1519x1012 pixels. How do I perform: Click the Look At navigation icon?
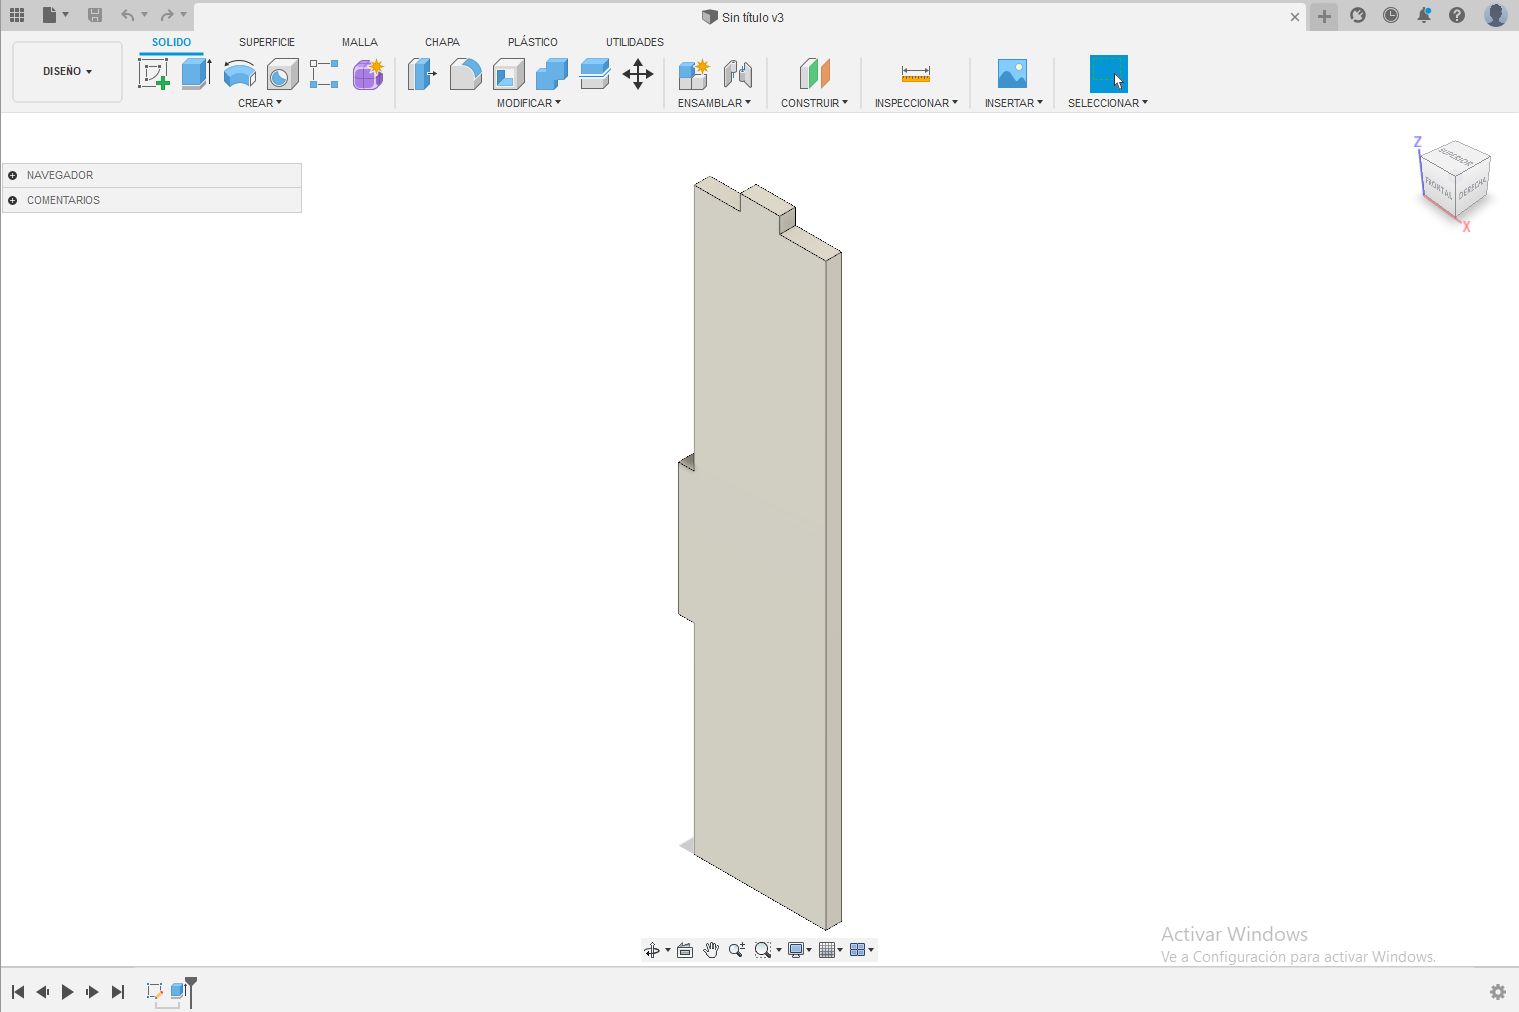(x=685, y=950)
